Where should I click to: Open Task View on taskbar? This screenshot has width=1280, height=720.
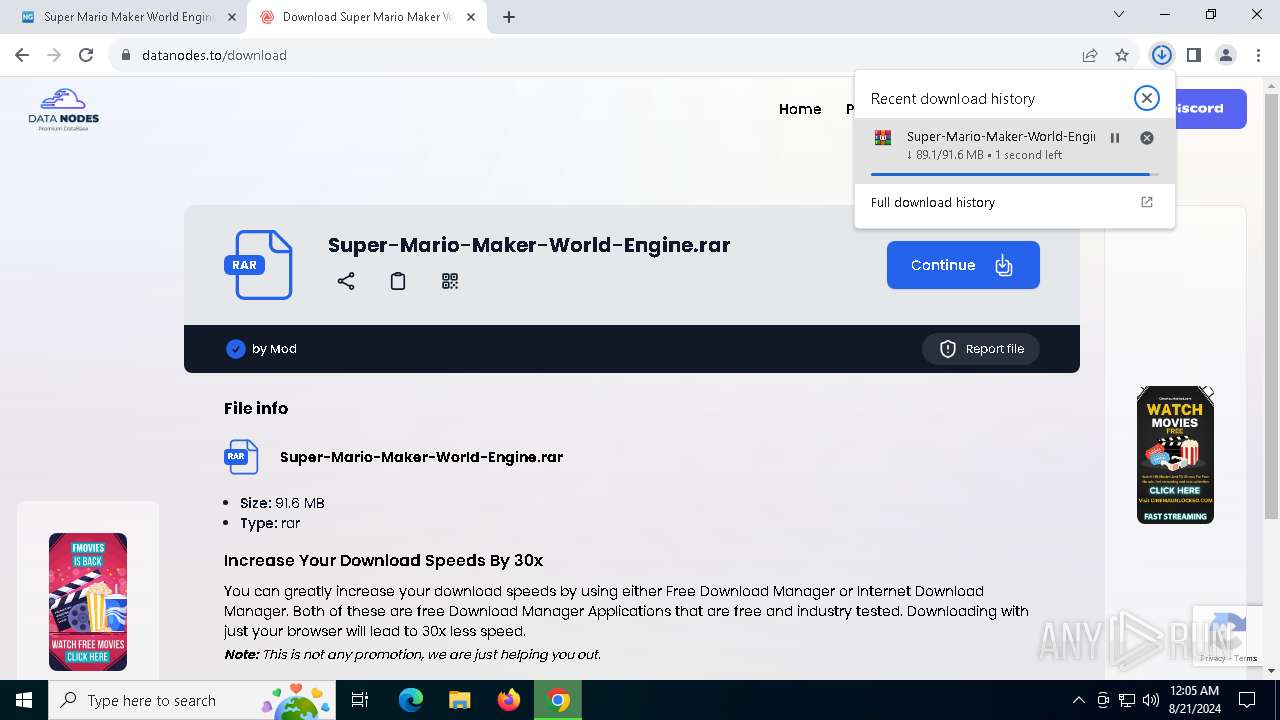click(360, 700)
